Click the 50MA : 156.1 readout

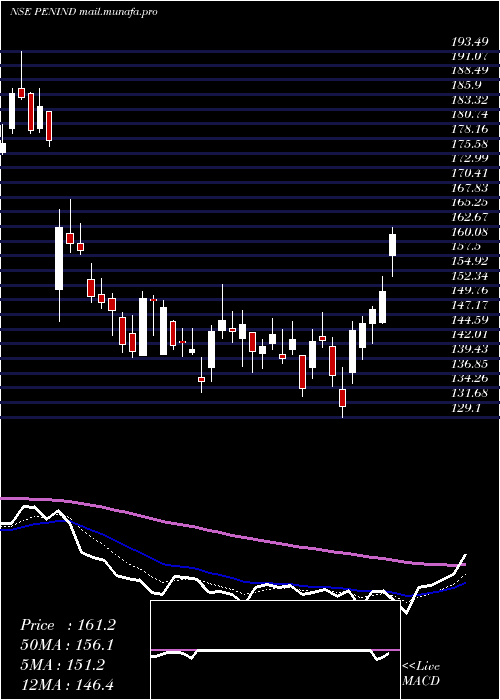pos(67,645)
